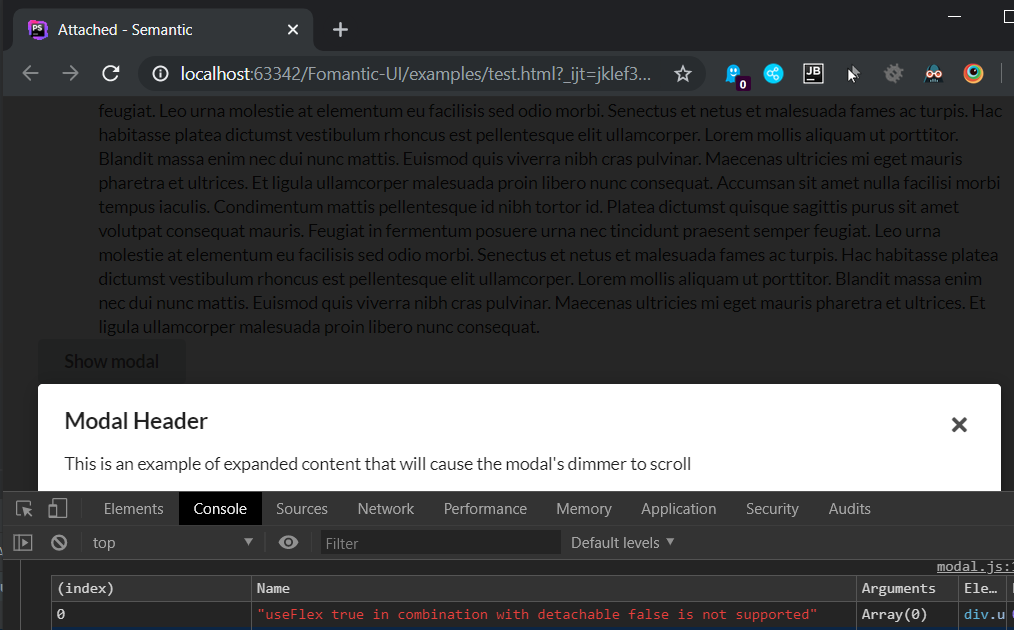Activate the inspect element picker

point(25,509)
